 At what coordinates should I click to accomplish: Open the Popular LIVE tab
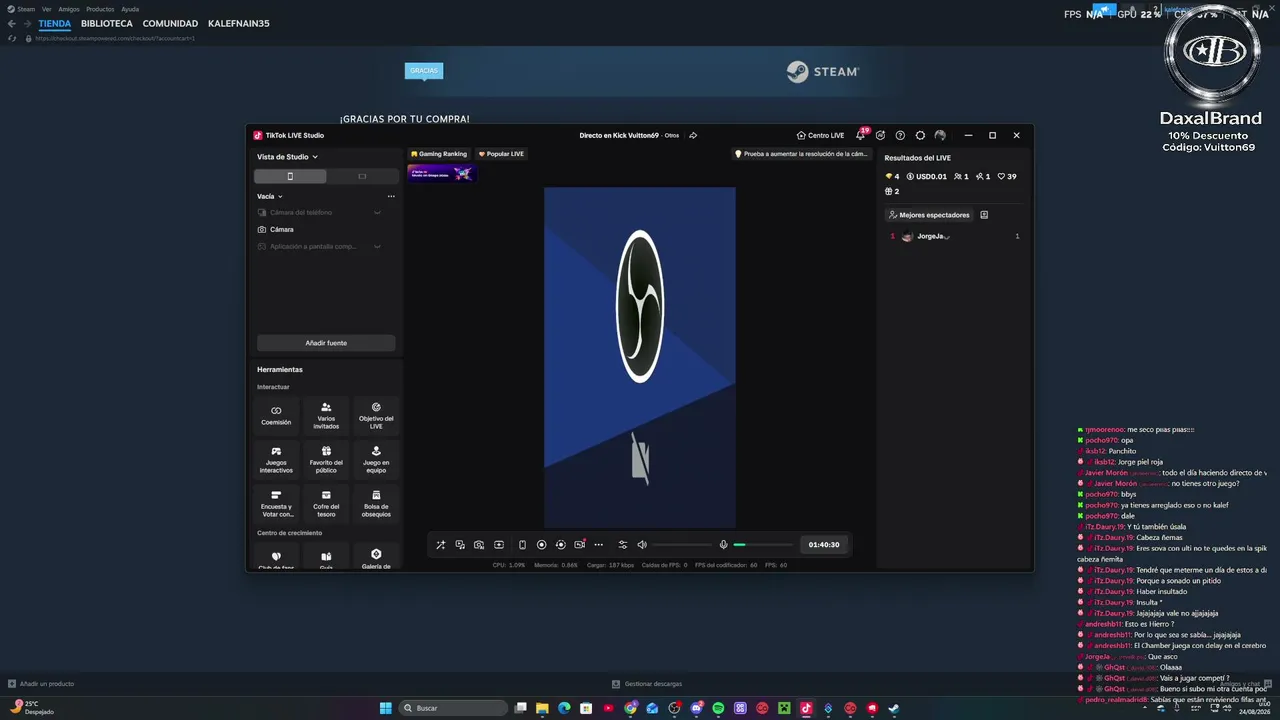501,154
